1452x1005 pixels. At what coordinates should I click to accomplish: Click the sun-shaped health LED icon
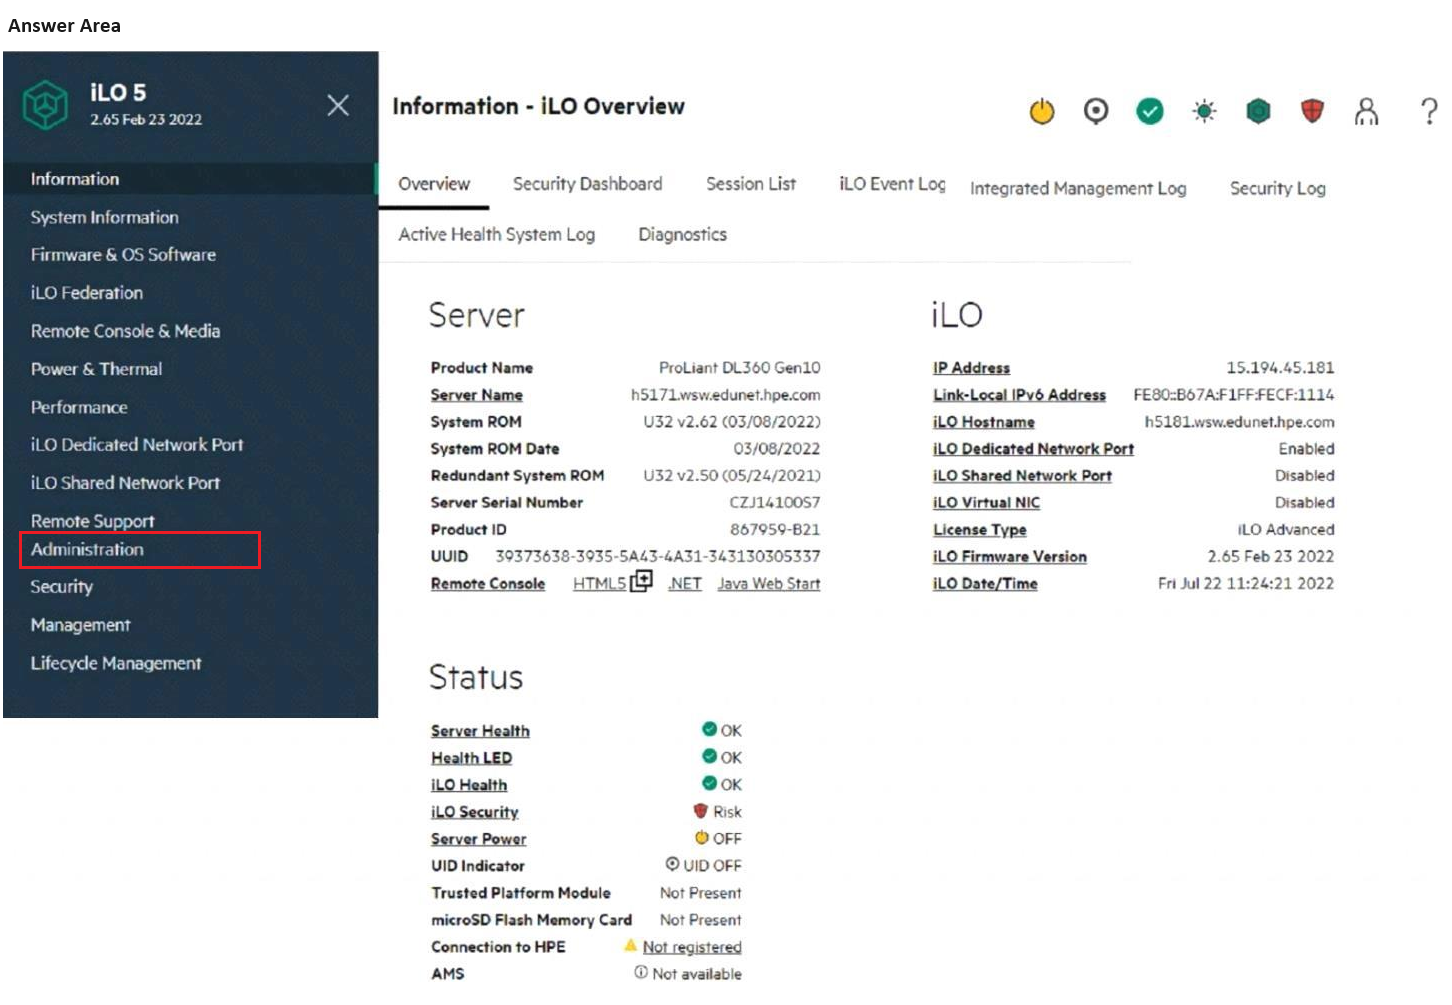tap(1204, 110)
